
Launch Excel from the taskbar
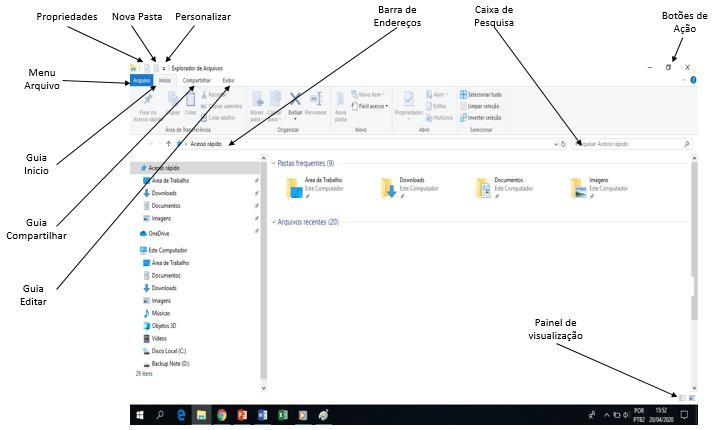283,415
